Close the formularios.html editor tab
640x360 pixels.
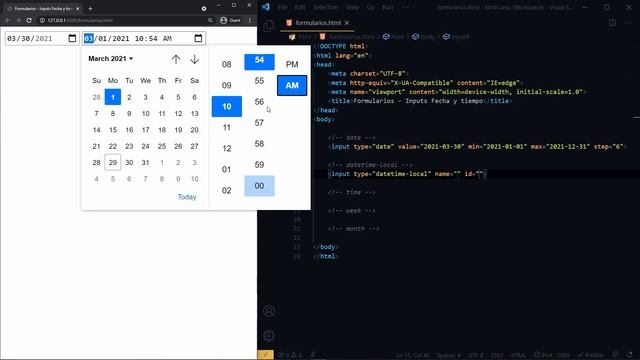click(347, 23)
